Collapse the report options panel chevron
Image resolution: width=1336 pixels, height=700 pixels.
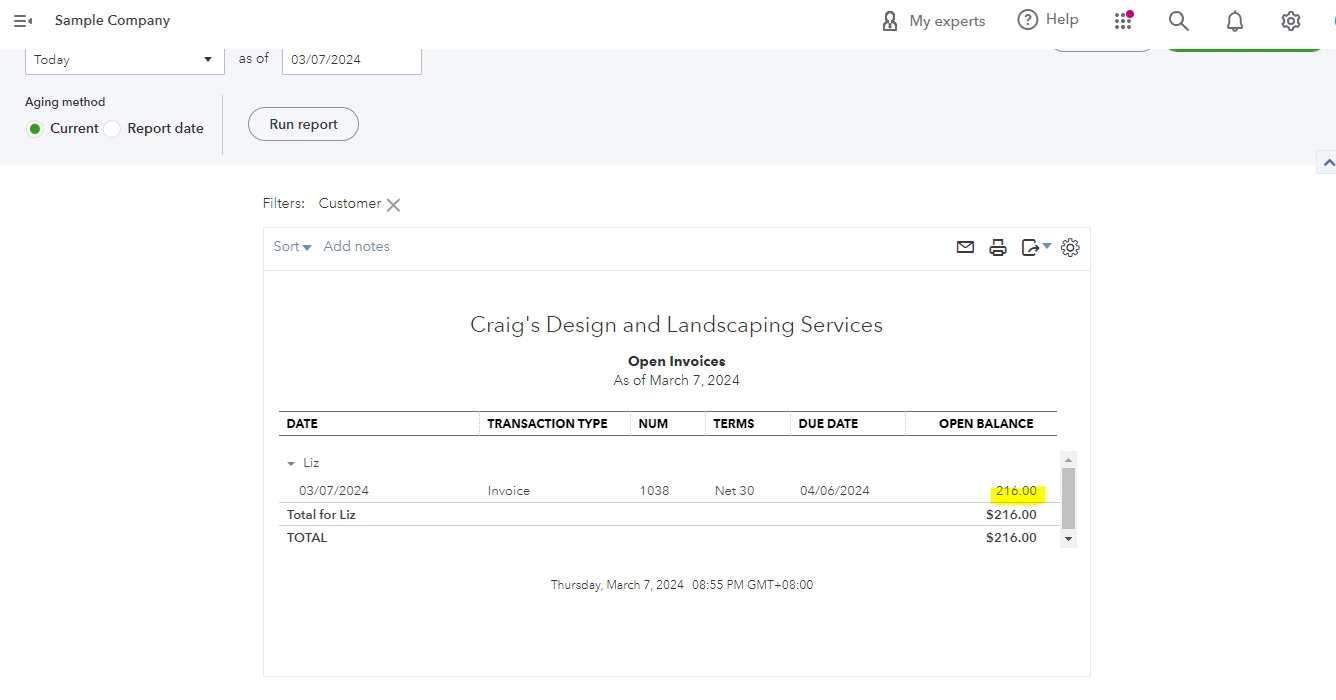1328,163
